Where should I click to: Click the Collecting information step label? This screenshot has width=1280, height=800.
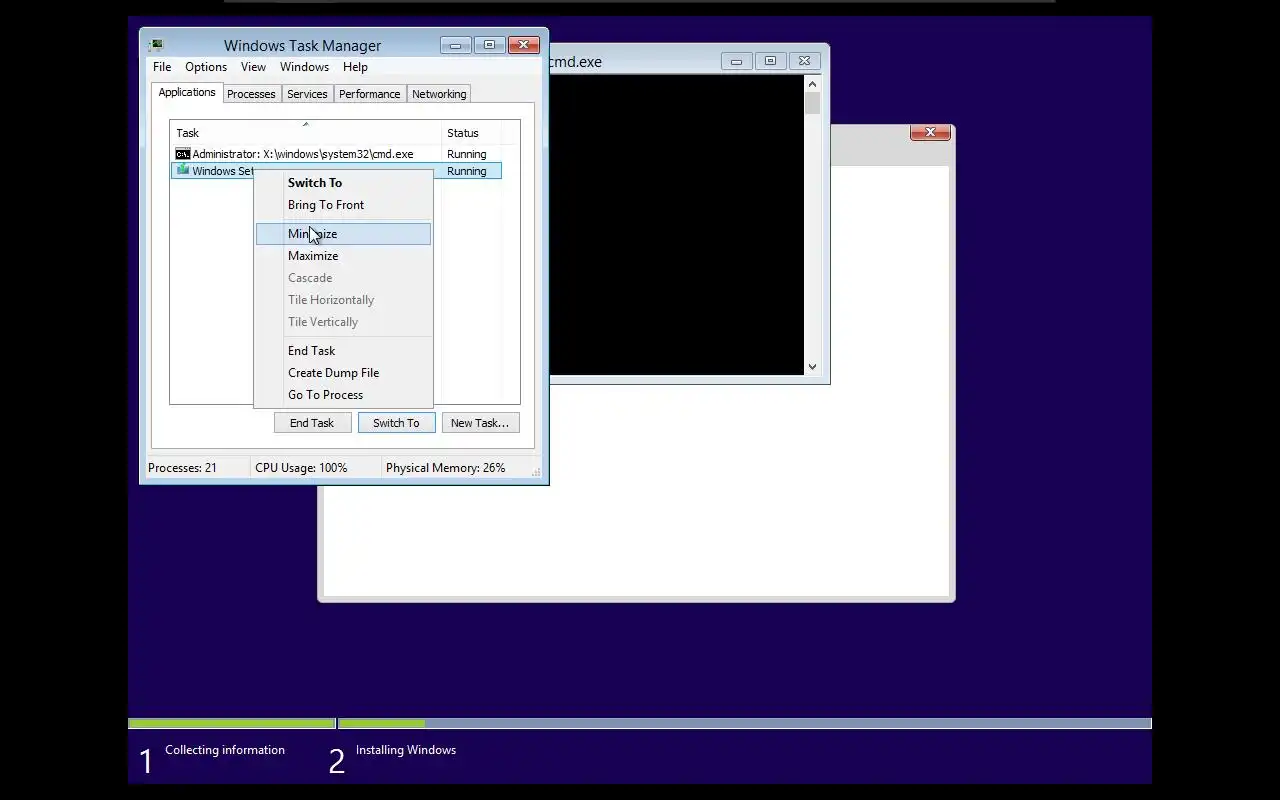[225, 750]
